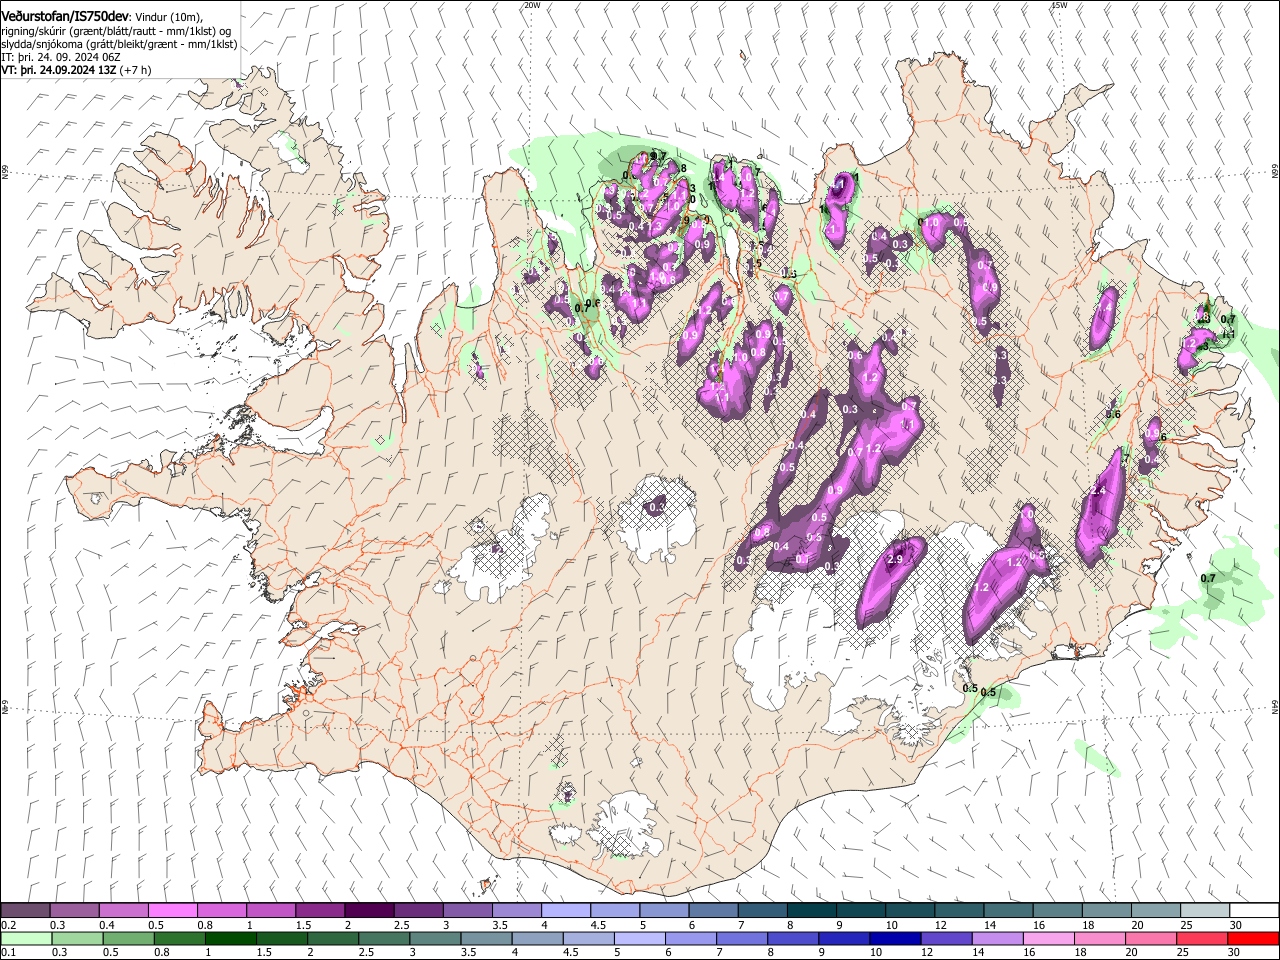Viewport: 1280px width, 960px height.
Task: Pick the darkest green lower swatch between 1 and 1.5
Action: coord(231,938)
